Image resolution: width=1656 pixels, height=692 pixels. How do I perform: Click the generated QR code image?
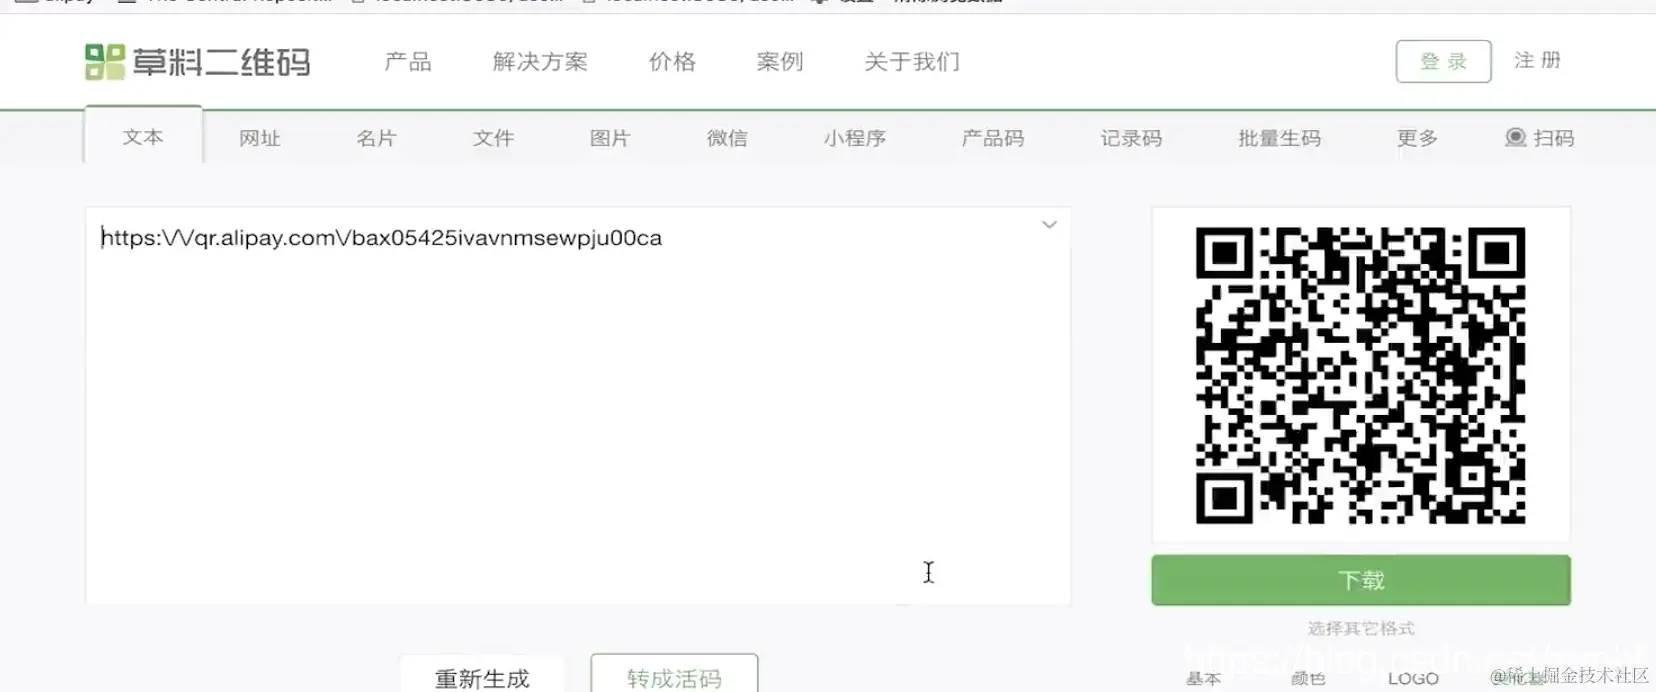pyautogui.click(x=1361, y=375)
